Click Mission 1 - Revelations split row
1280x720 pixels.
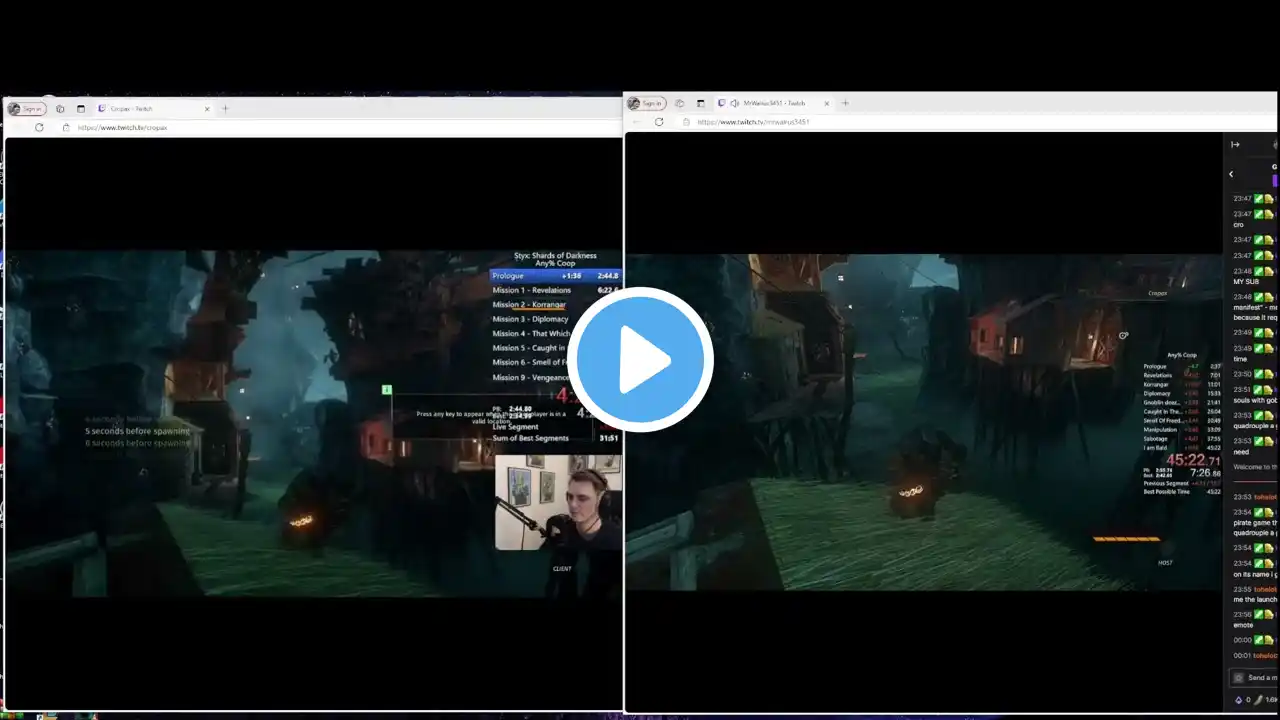pos(555,290)
